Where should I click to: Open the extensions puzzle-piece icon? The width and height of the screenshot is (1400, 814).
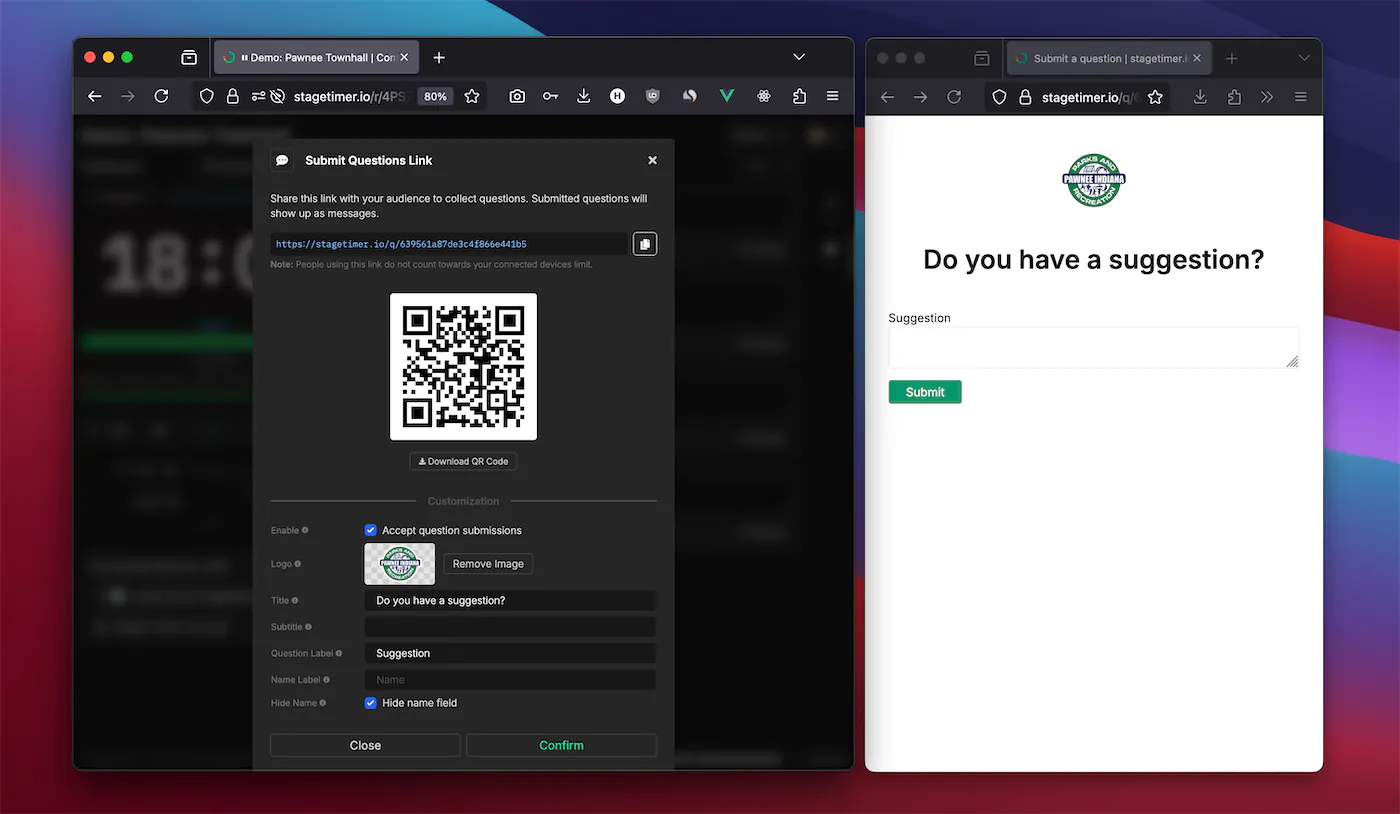click(x=799, y=96)
